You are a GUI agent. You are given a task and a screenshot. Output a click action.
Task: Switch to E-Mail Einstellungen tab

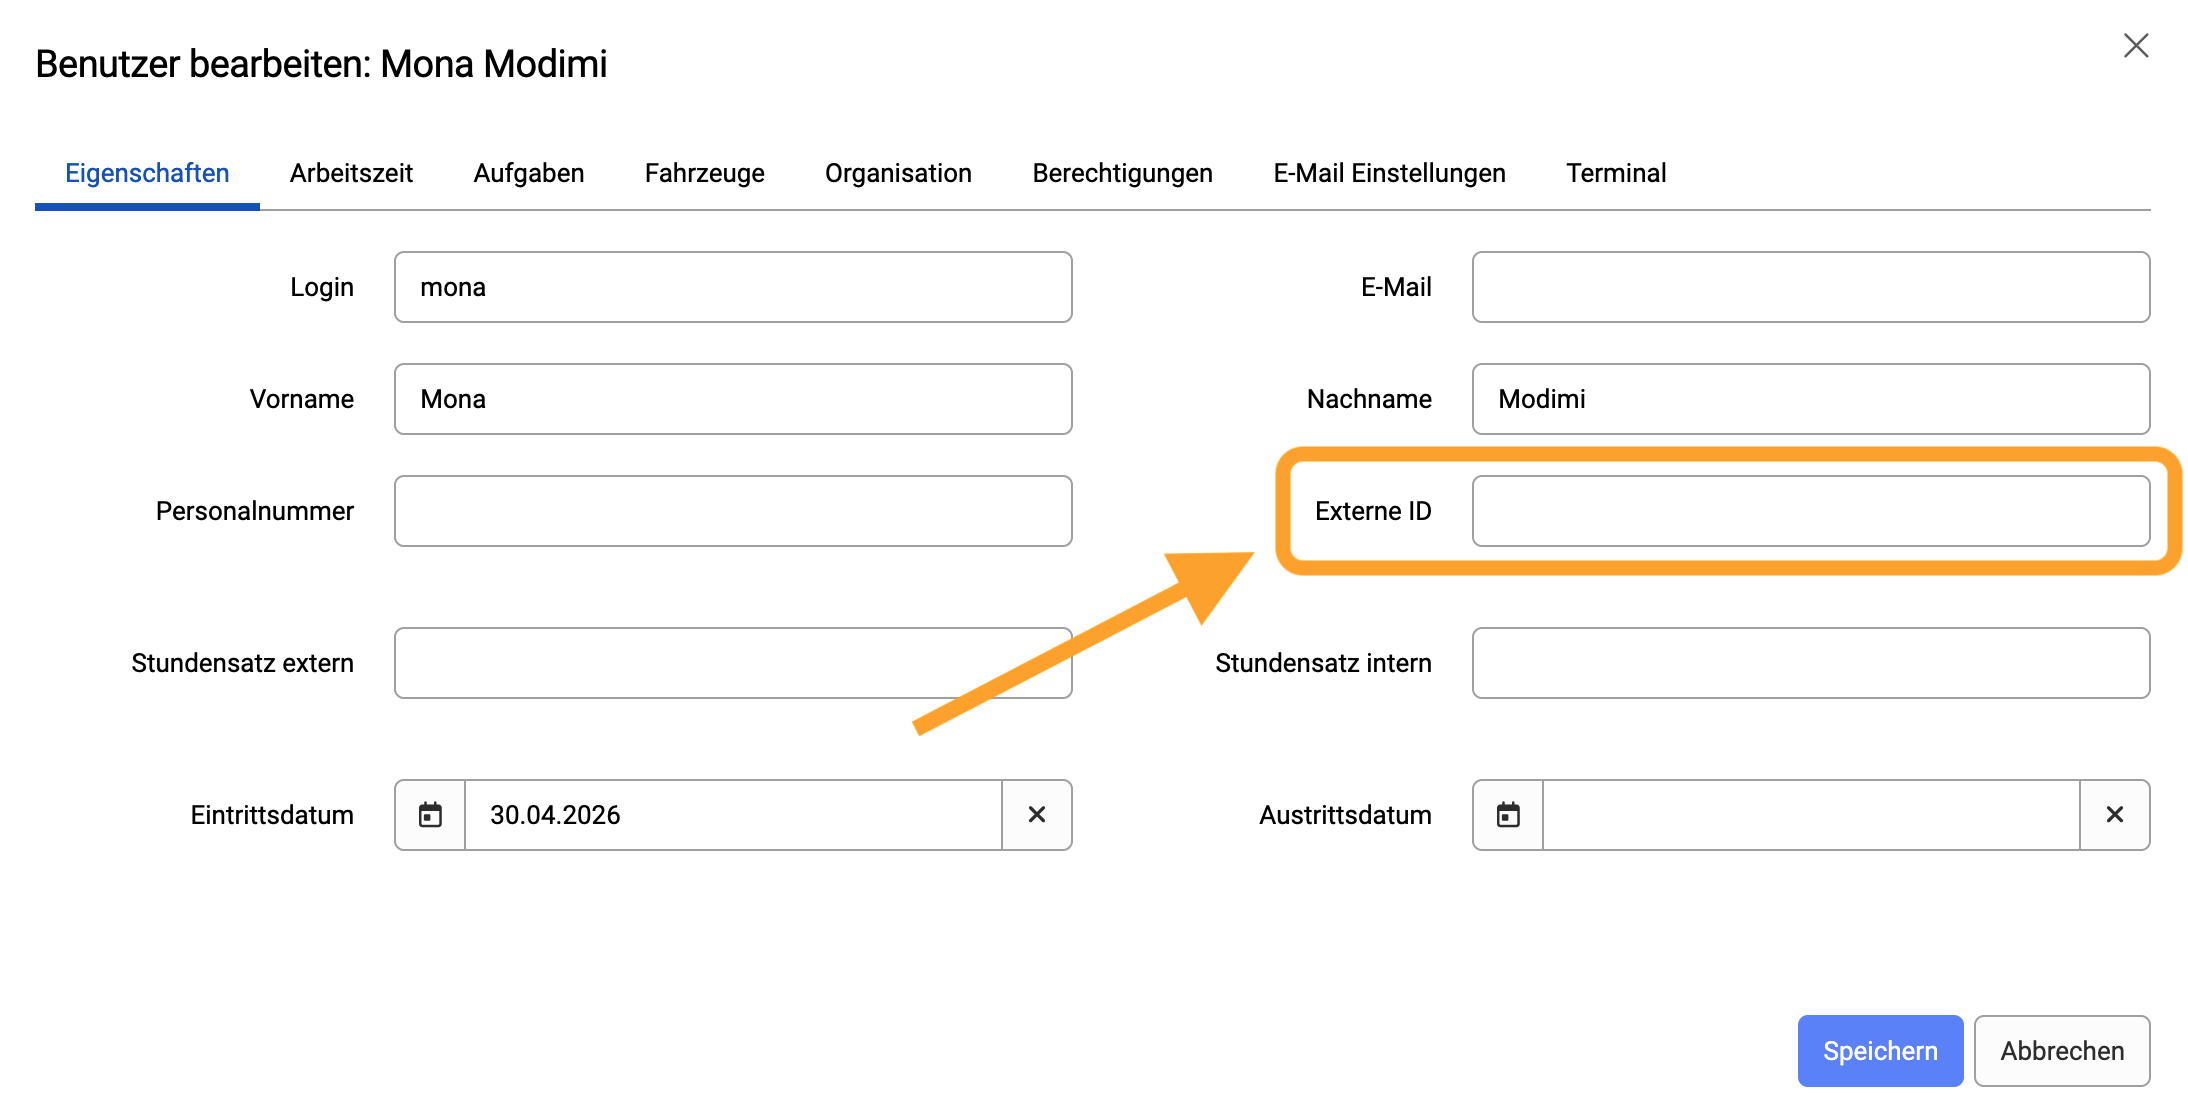click(x=1389, y=173)
